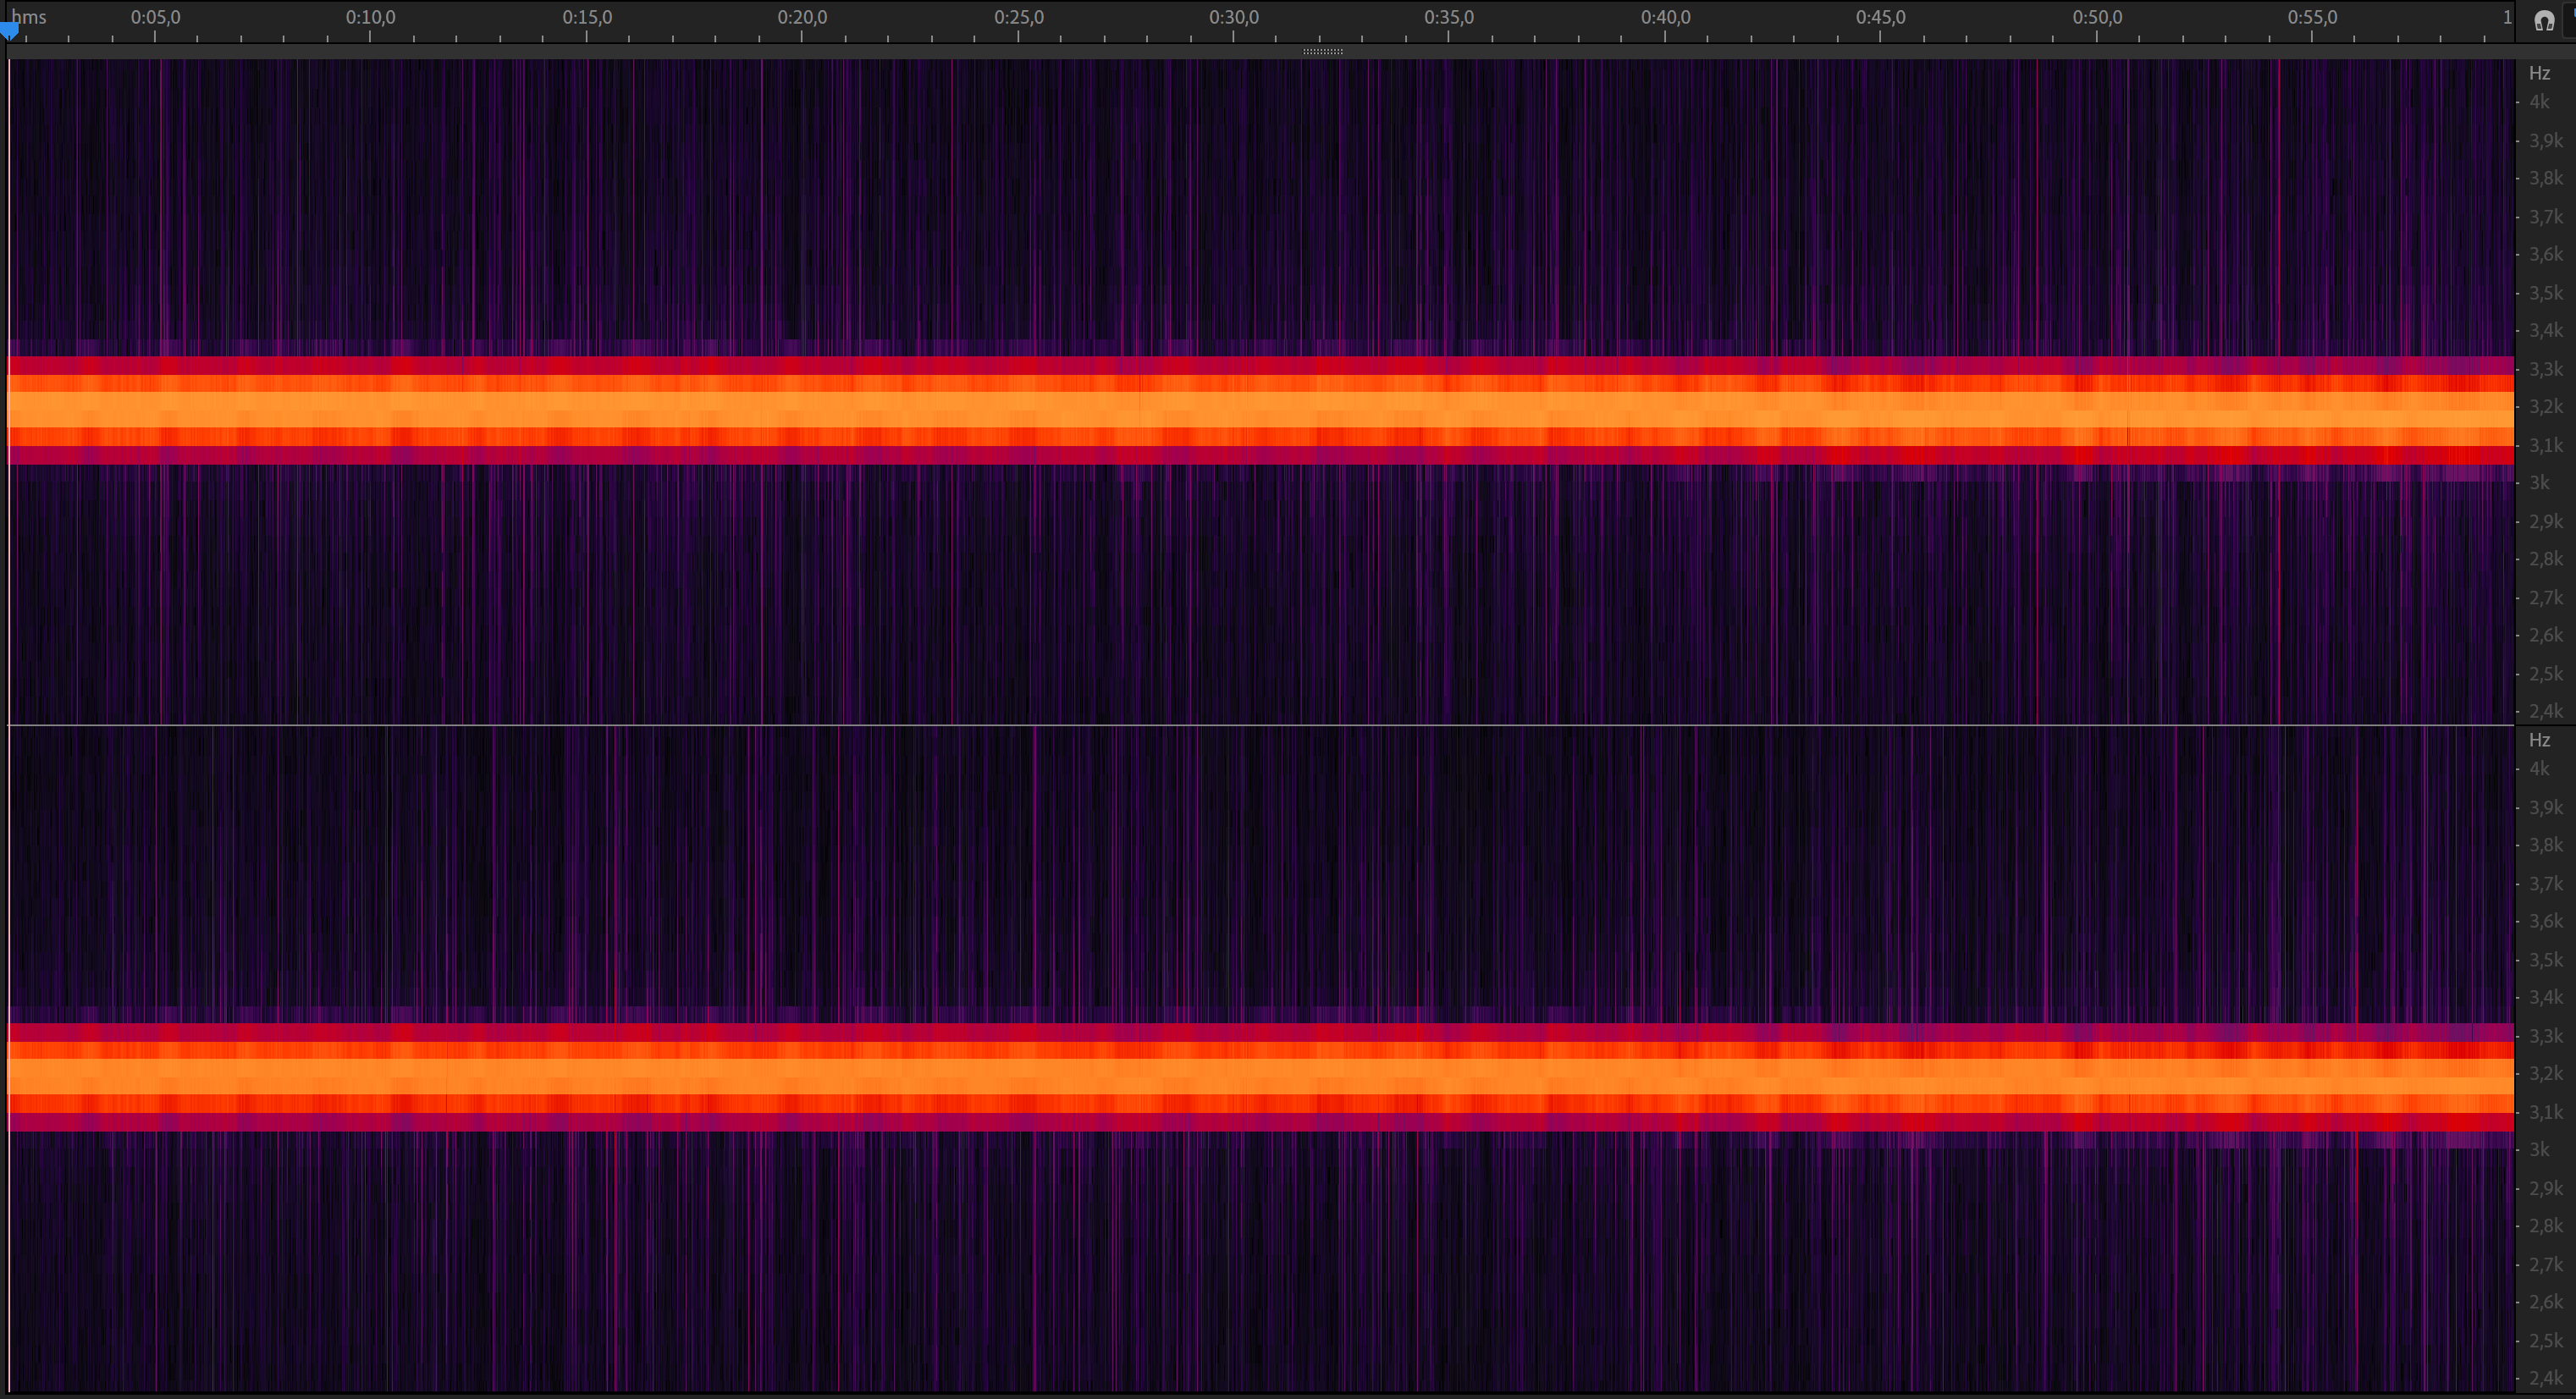
Task: Click the 0:15,0 mark on the time ruler
Action: point(587,18)
